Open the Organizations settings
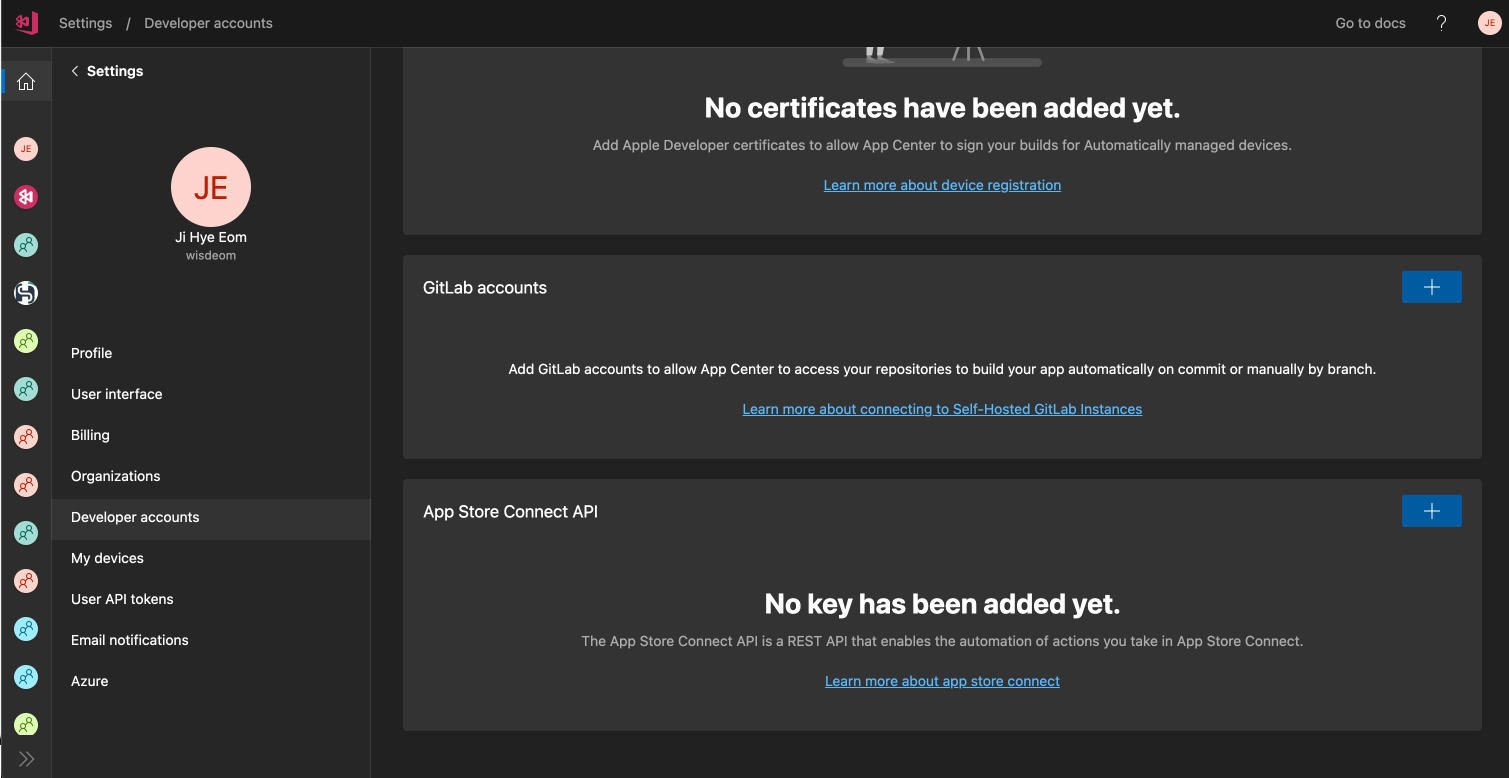The image size is (1509, 778). click(211, 476)
